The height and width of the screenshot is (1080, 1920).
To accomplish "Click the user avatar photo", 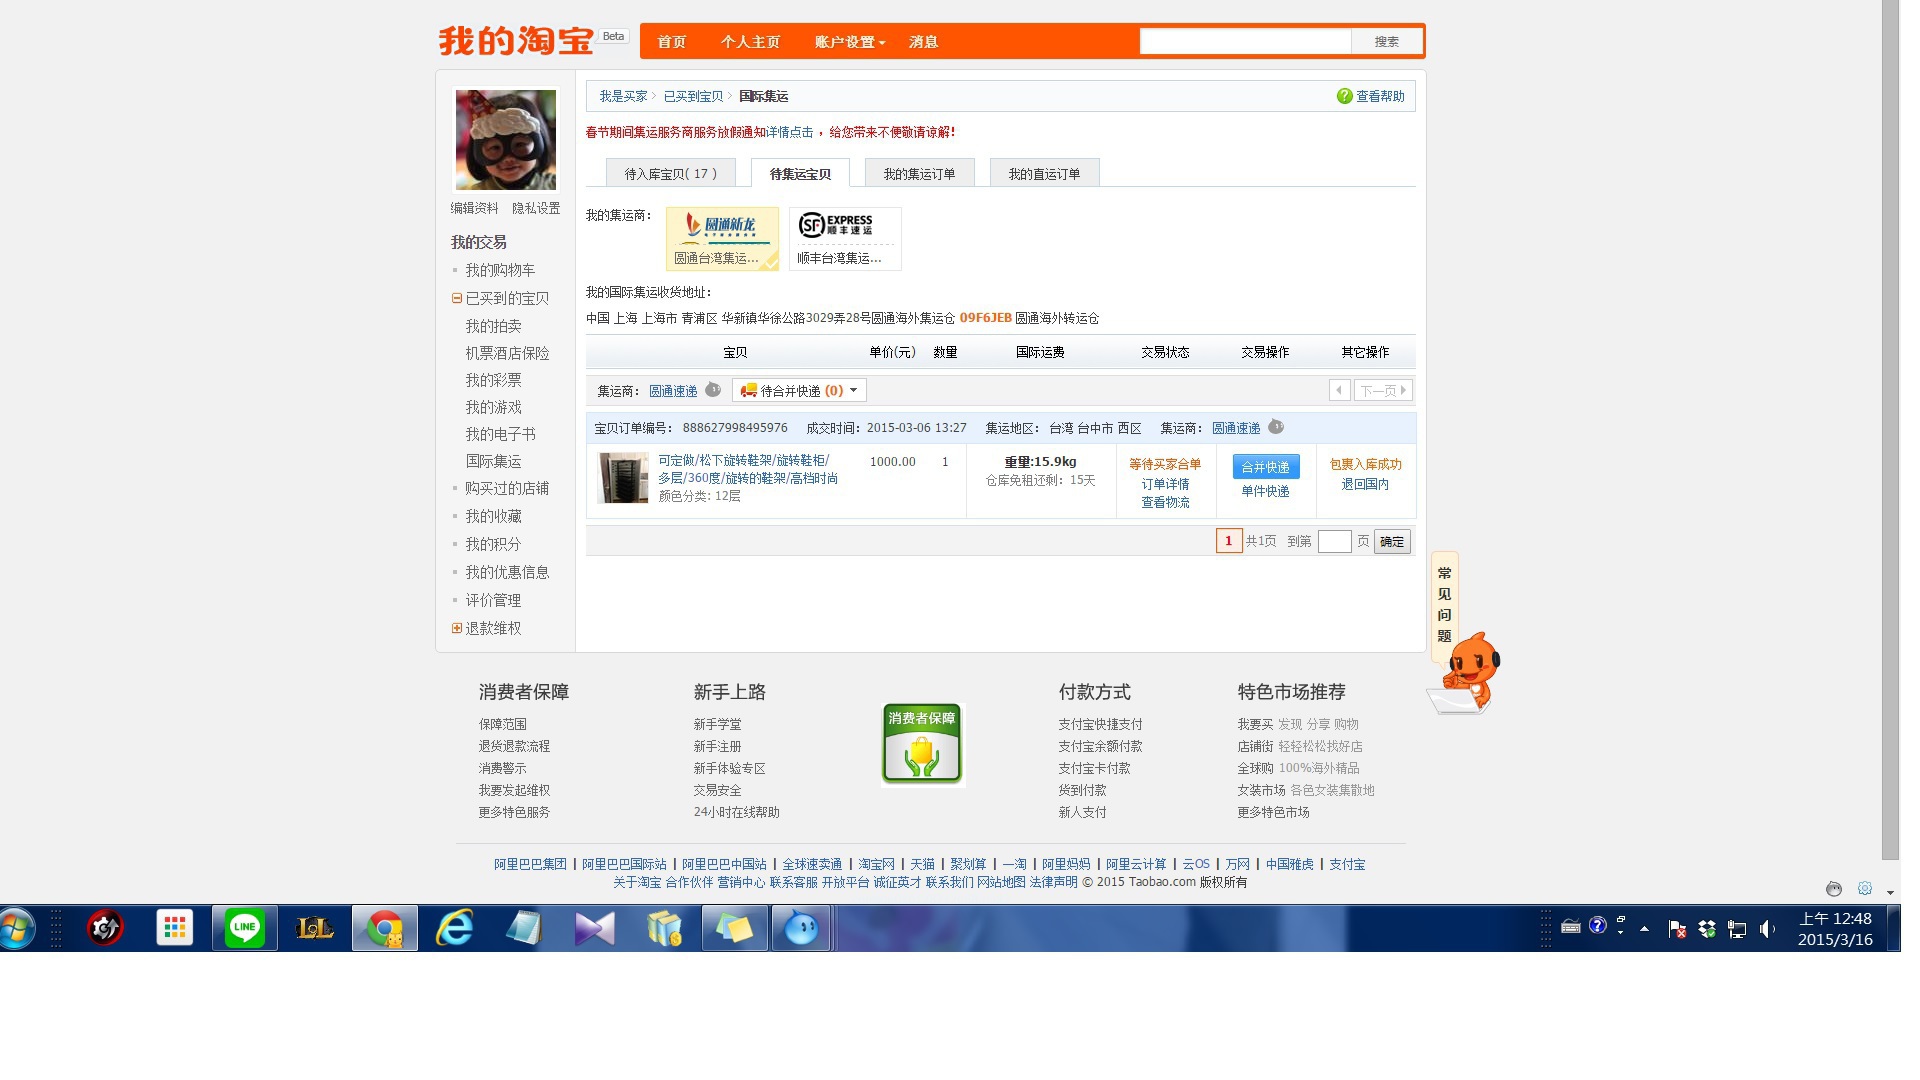I will coord(506,140).
